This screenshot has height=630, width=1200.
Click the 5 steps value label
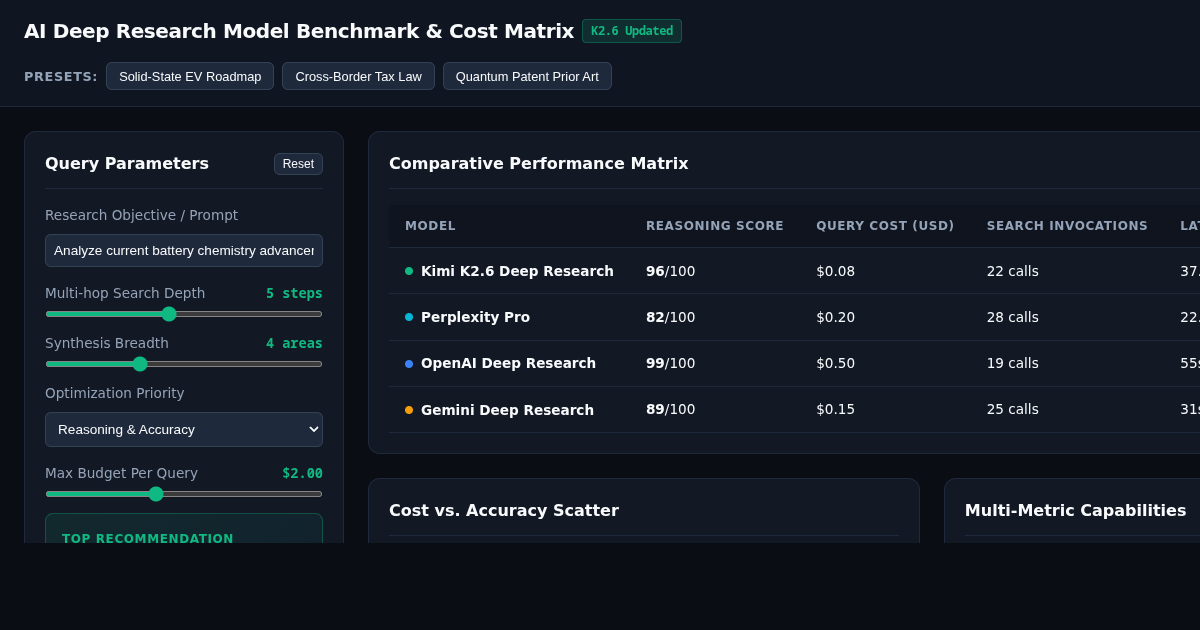[294, 293]
